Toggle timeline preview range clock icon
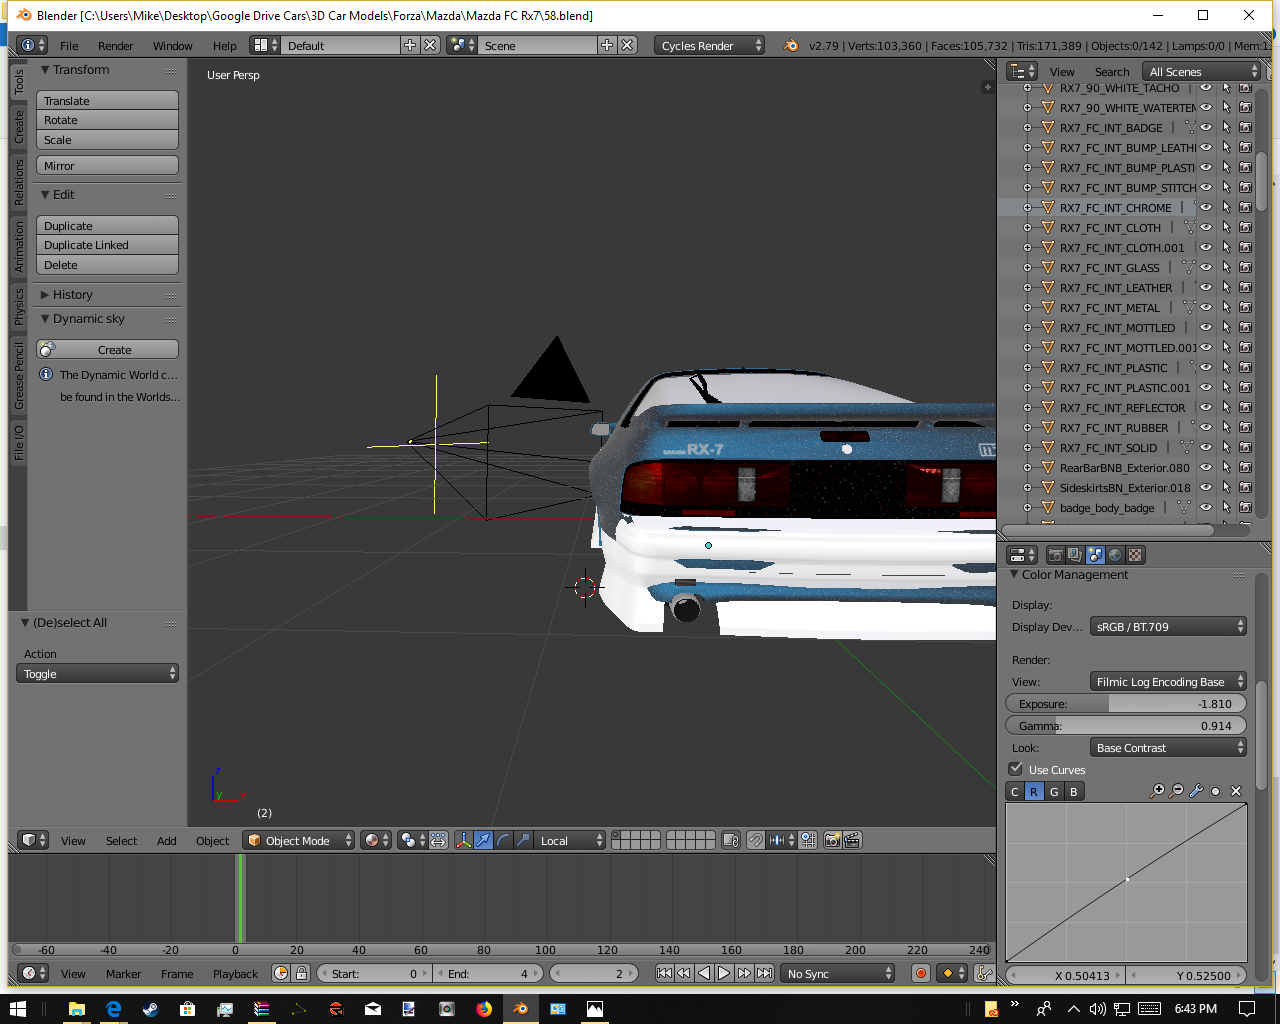 281,973
